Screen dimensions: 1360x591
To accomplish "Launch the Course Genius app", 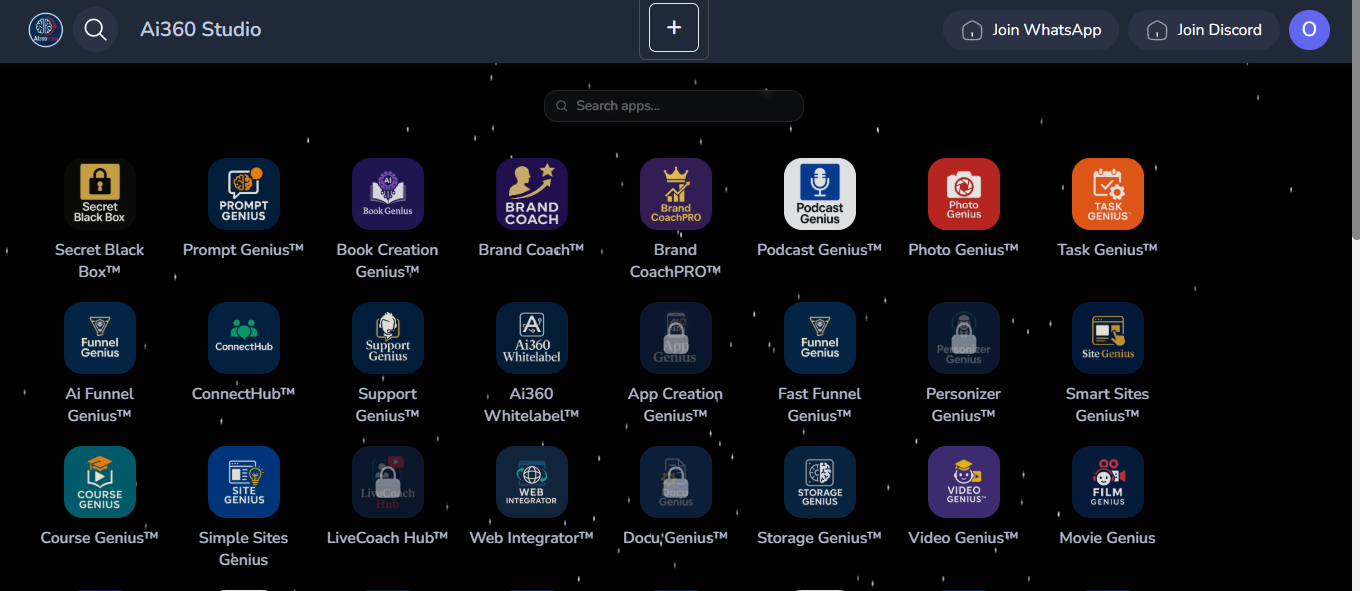I will click(x=100, y=482).
